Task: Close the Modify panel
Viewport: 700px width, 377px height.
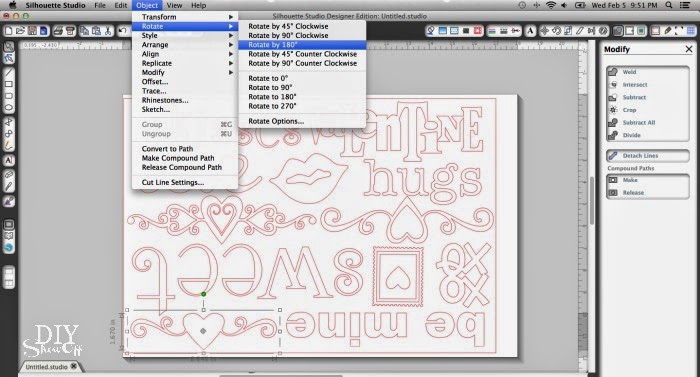Action: click(689, 49)
